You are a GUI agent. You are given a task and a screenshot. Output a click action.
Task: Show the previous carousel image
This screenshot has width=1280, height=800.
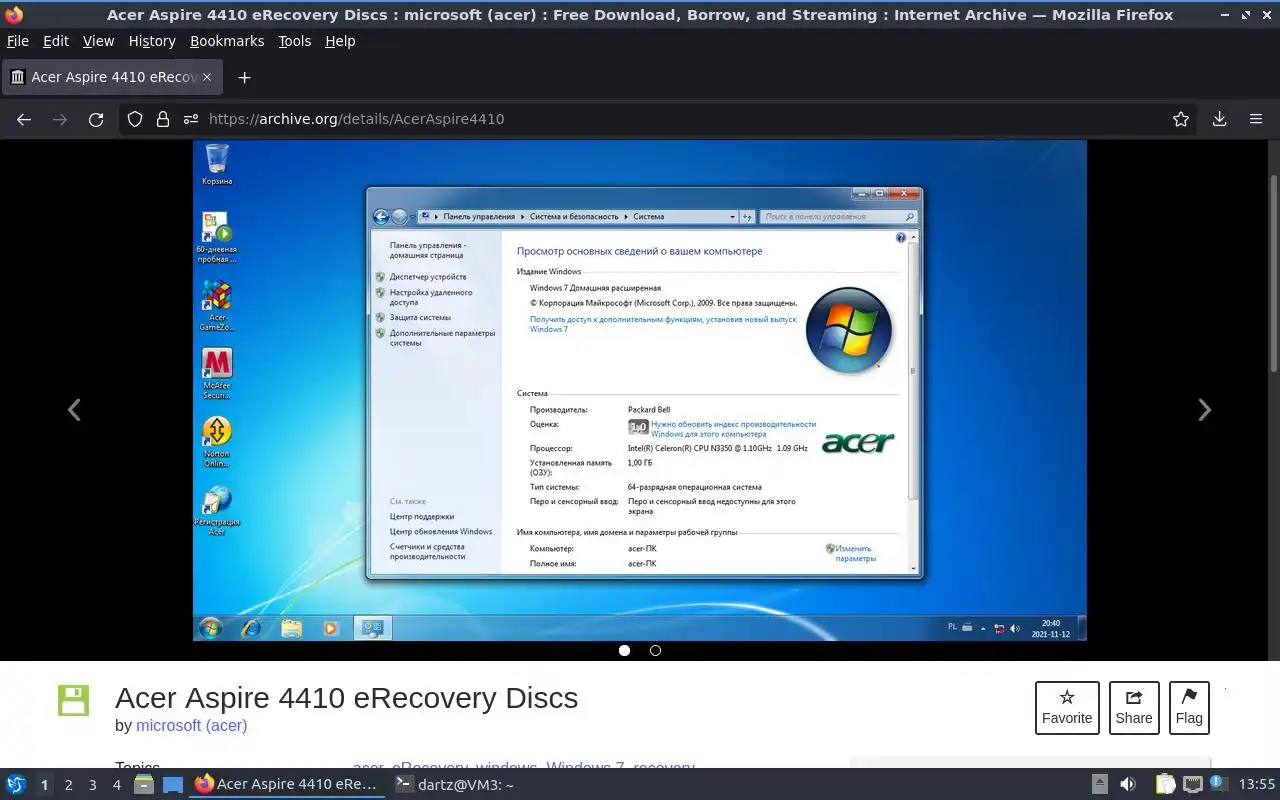(74, 410)
